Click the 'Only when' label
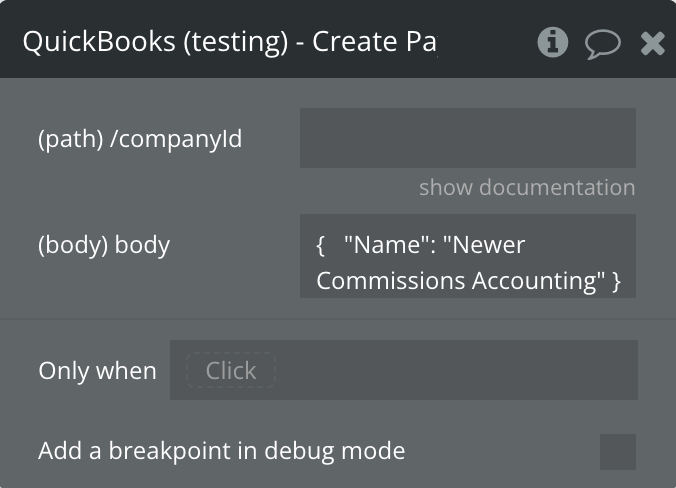The image size is (676, 488). pyautogui.click(x=97, y=370)
